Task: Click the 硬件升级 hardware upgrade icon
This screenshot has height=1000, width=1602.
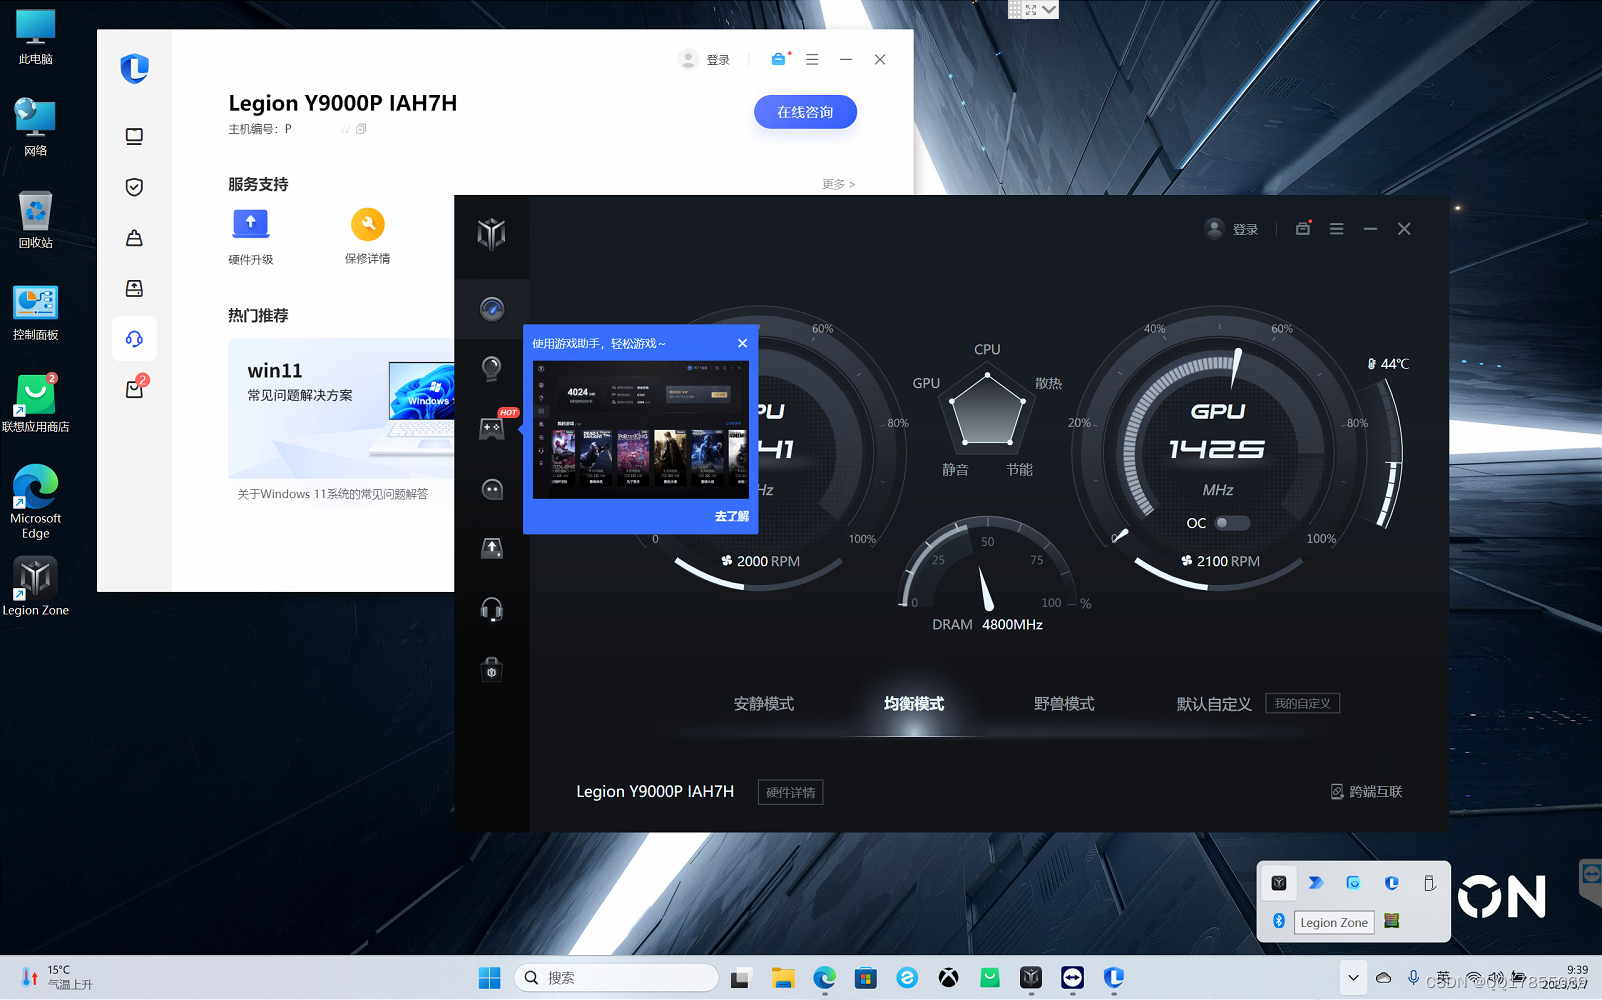Action: tap(250, 224)
